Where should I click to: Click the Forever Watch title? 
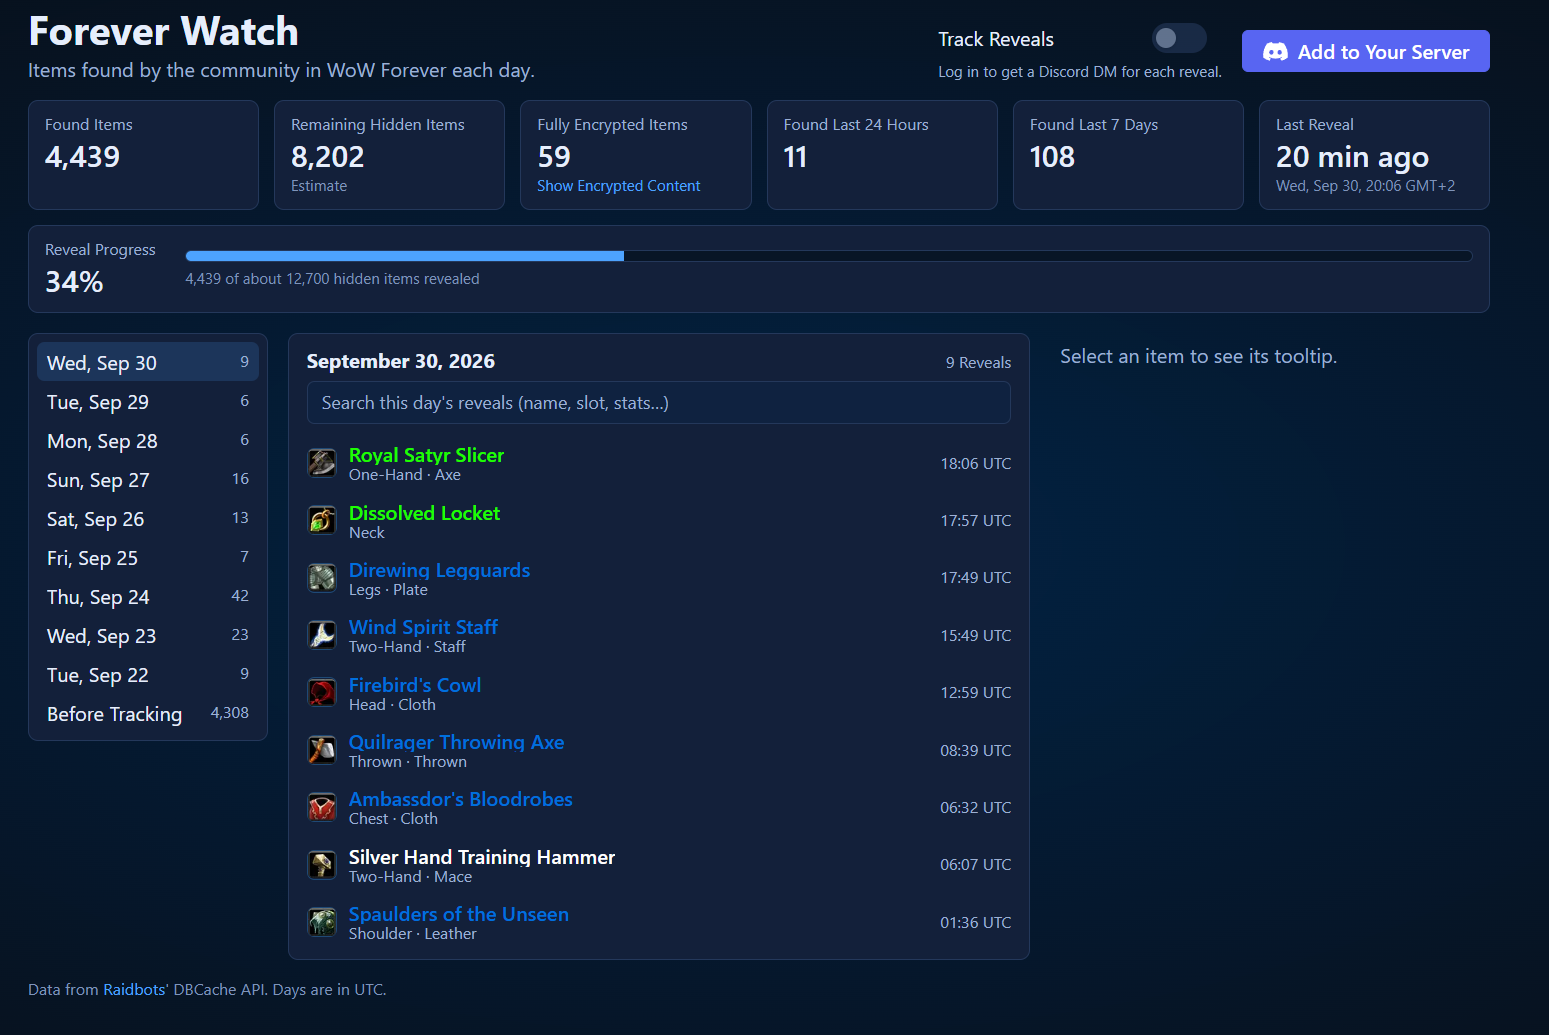coord(163,32)
